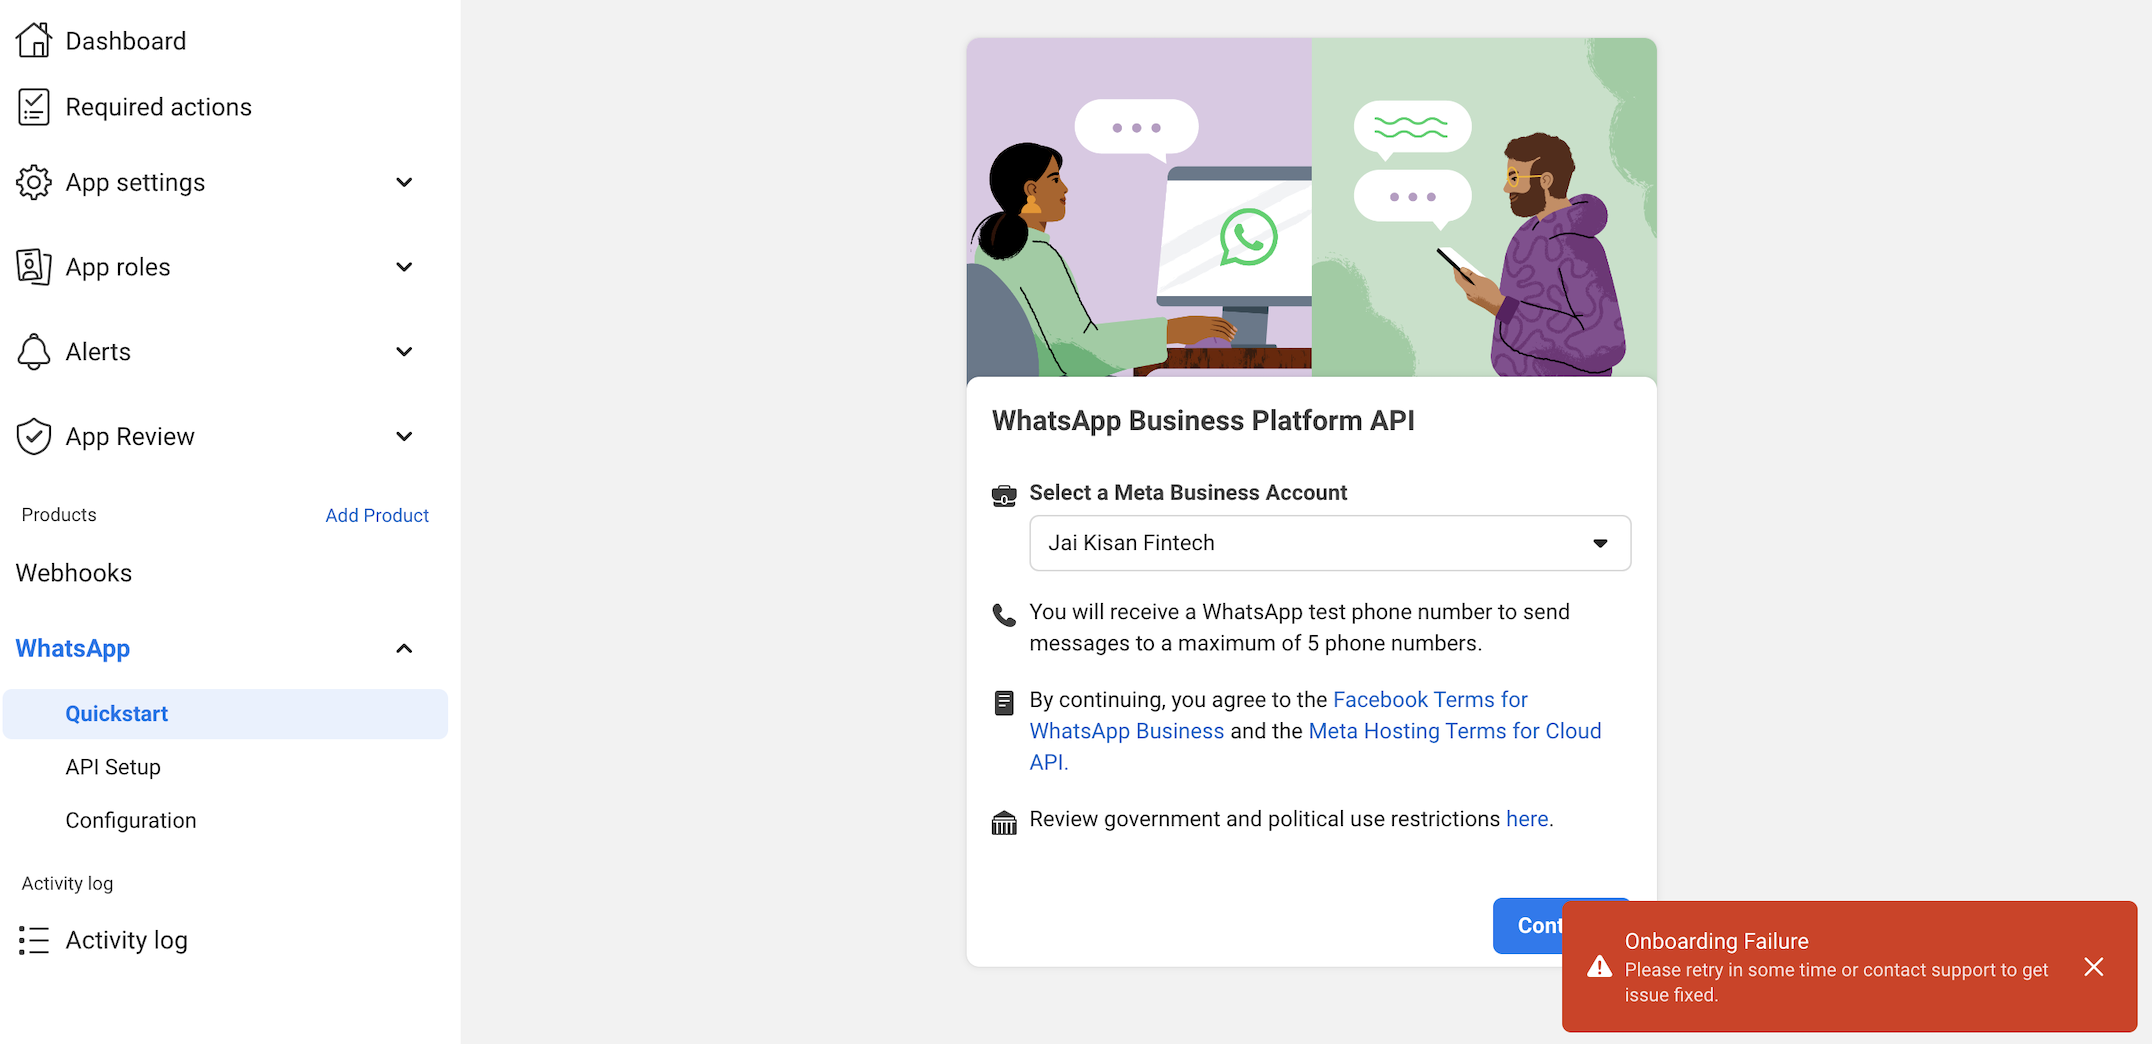The width and height of the screenshot is (2152, 1044).
Task: Click the small 'Activity log' section label
Action: click(x=67, y=884)
